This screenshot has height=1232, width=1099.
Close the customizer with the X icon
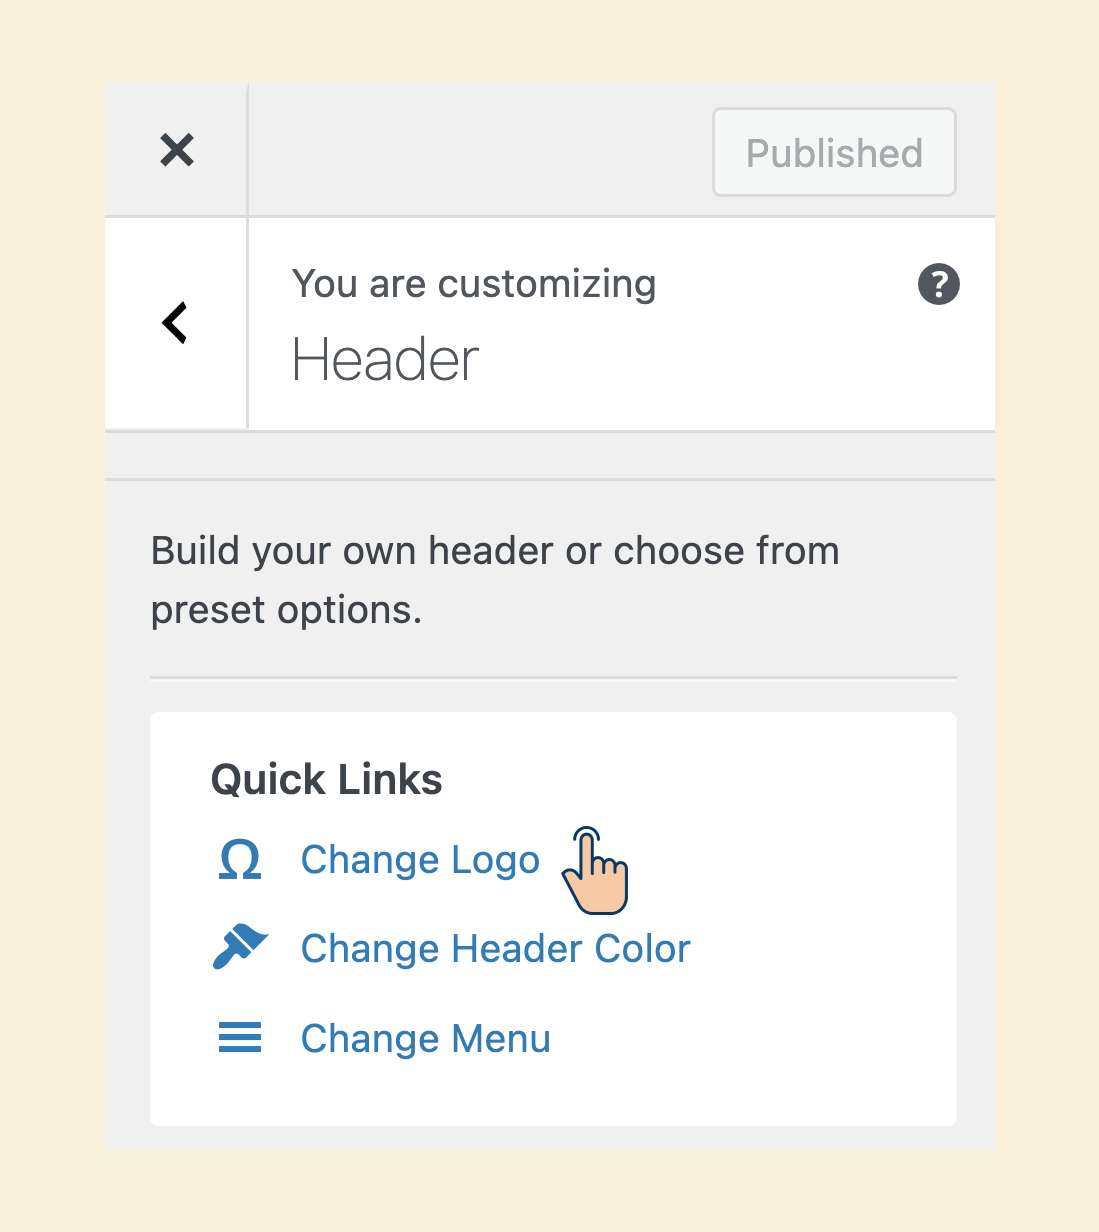tap(177, 150)
